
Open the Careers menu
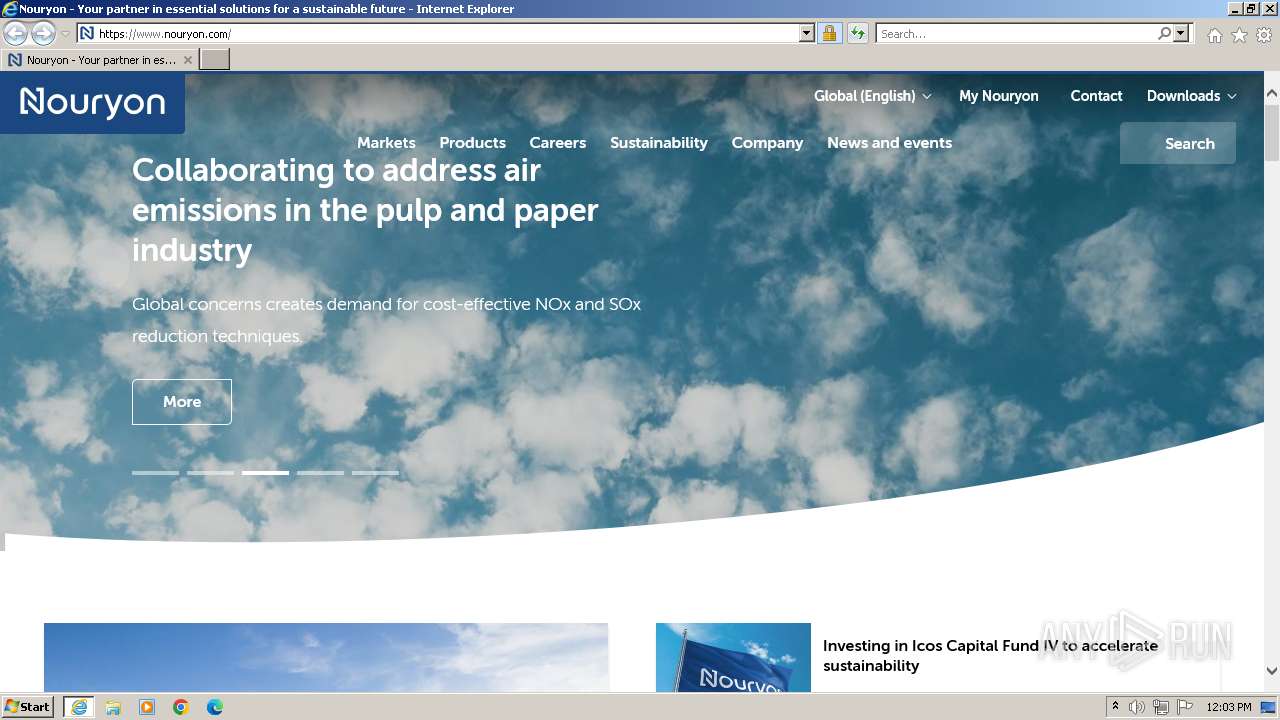557,143
